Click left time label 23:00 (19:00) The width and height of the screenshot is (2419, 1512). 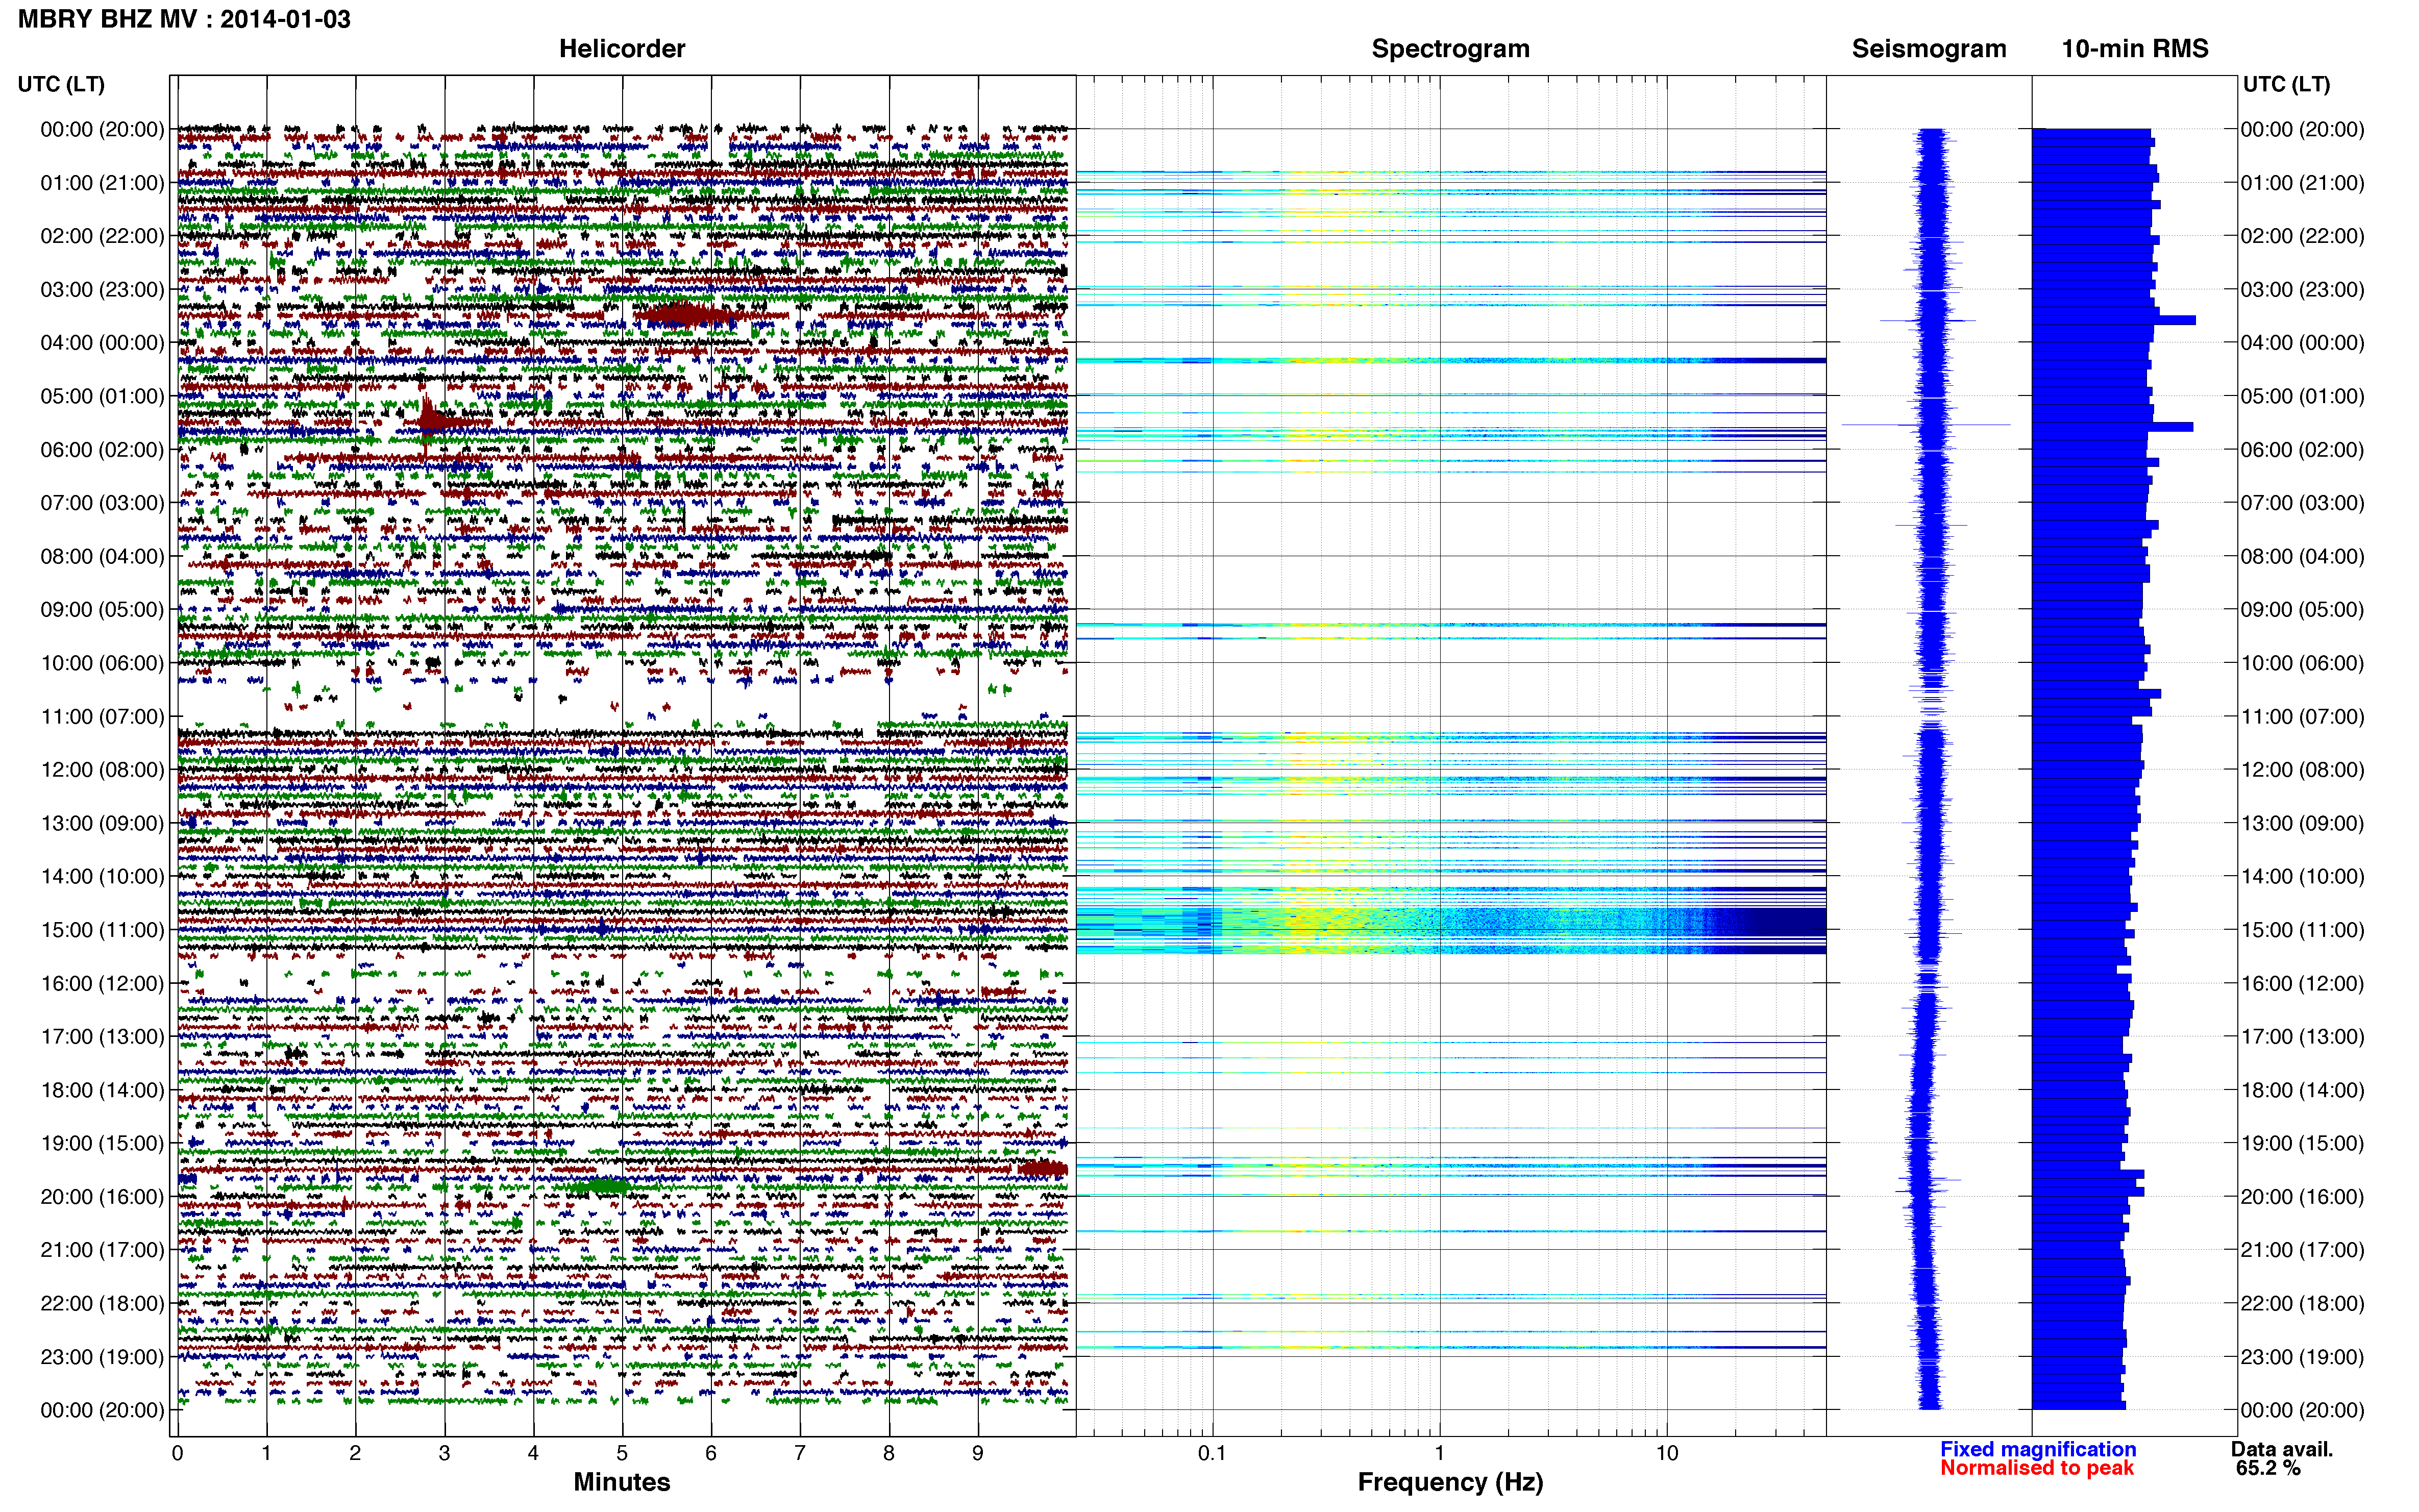tap(102, 1357)
